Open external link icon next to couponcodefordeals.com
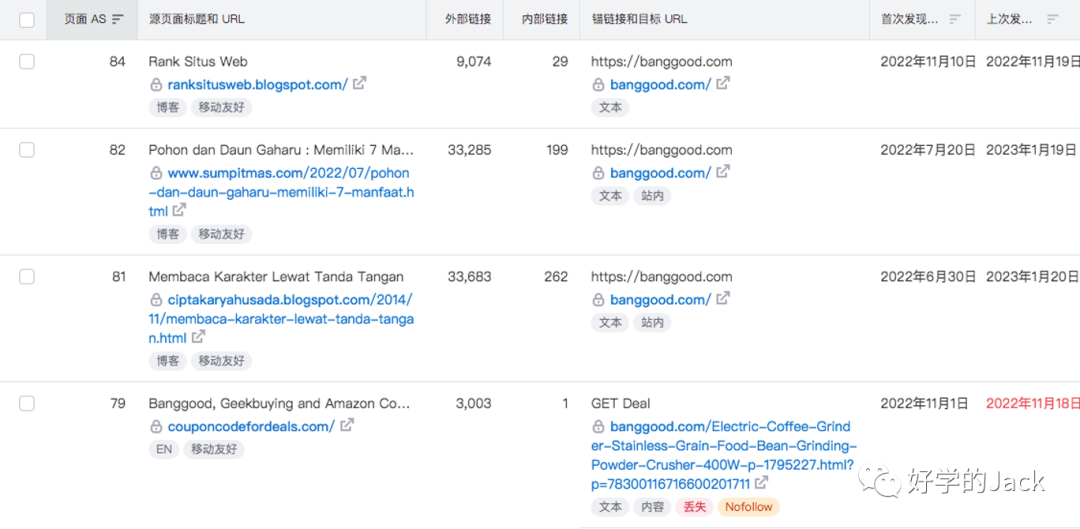The width and height of the screenshot is (1080, 529). point(347,426)
